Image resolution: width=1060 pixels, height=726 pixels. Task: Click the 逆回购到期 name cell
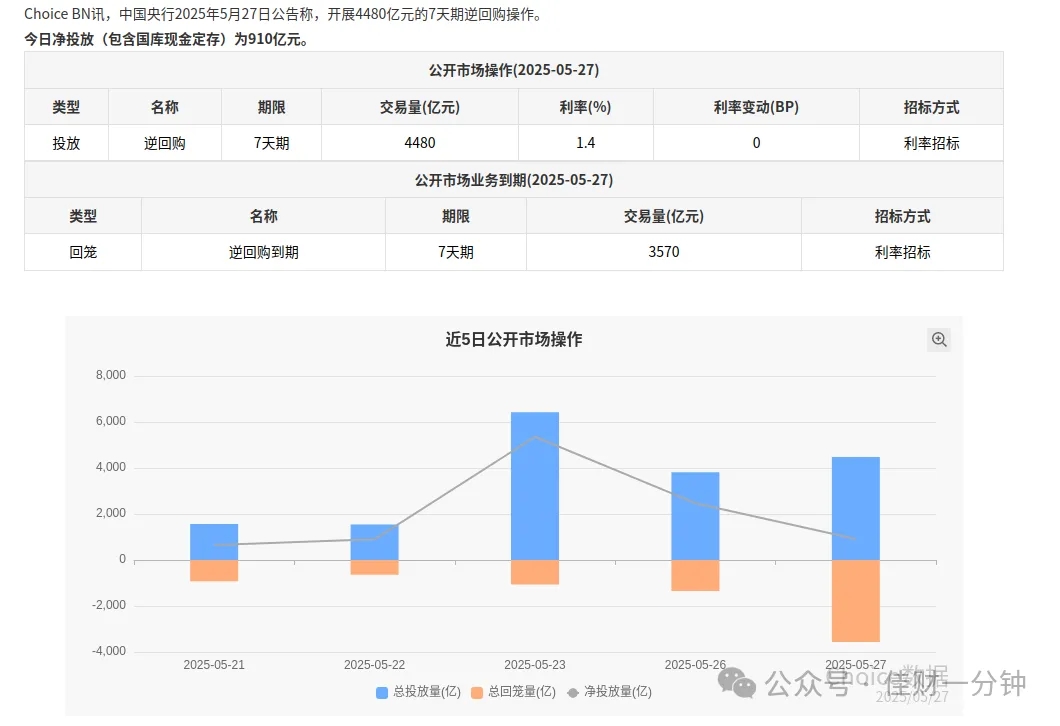coord(264,252)
